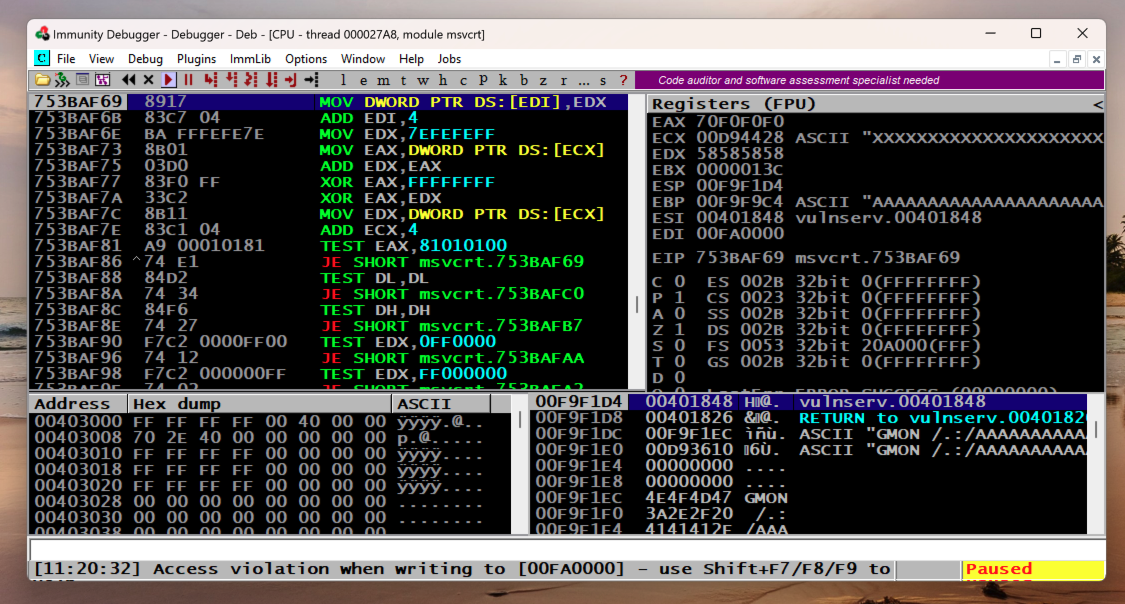1125x604 pixels.
Task: Open the script list window icon
Action: coord(83,80)
